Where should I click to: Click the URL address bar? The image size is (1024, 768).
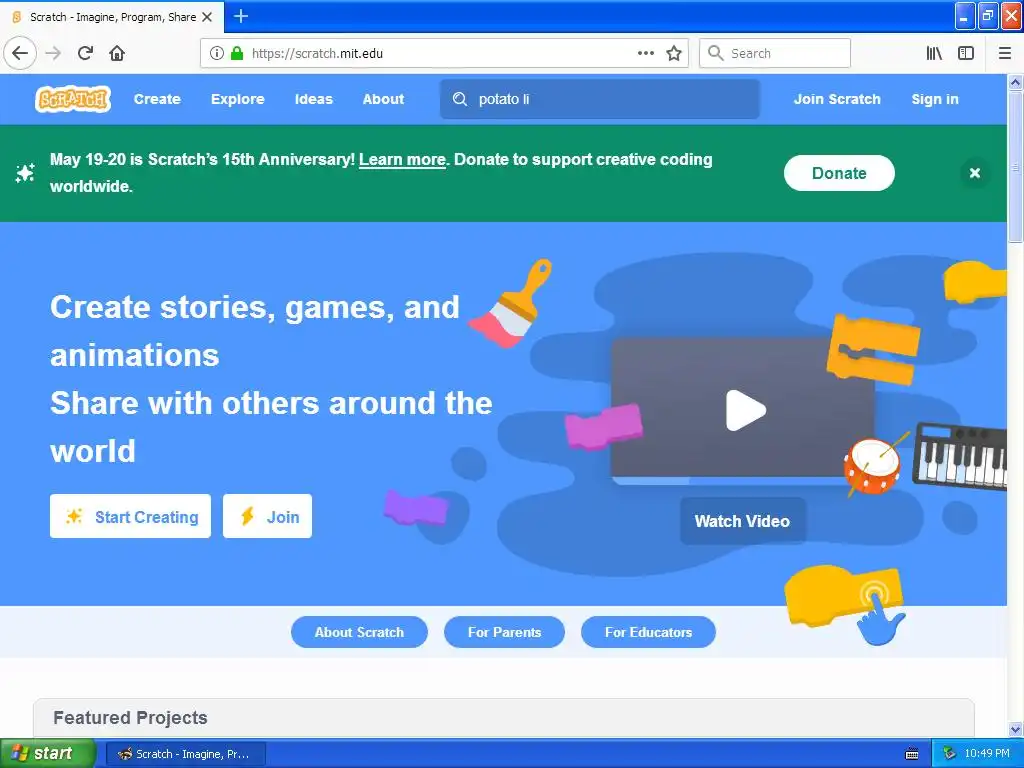tap(444, 53)
